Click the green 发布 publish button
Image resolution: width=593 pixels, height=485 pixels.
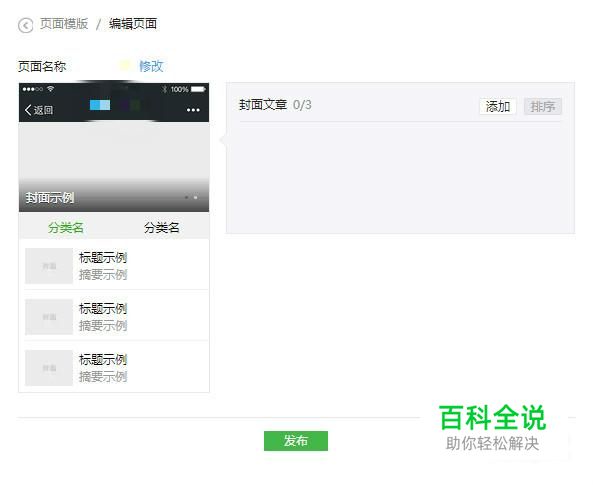pos(296,441)
